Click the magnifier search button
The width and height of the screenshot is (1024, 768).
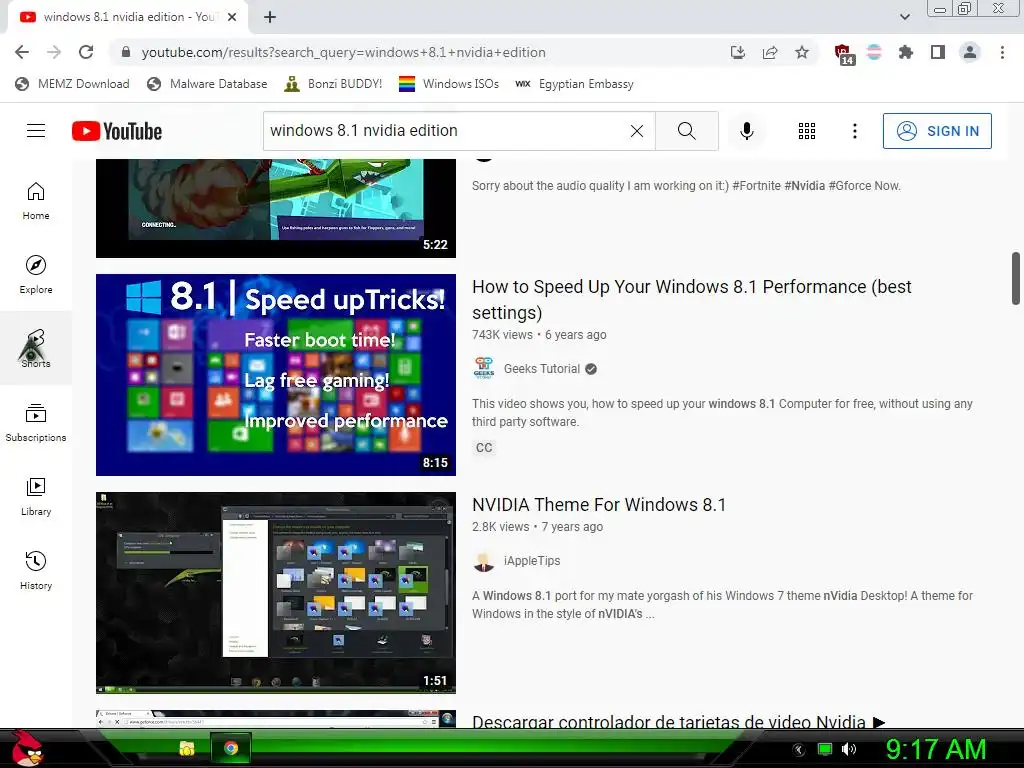[x=686, y=131]
